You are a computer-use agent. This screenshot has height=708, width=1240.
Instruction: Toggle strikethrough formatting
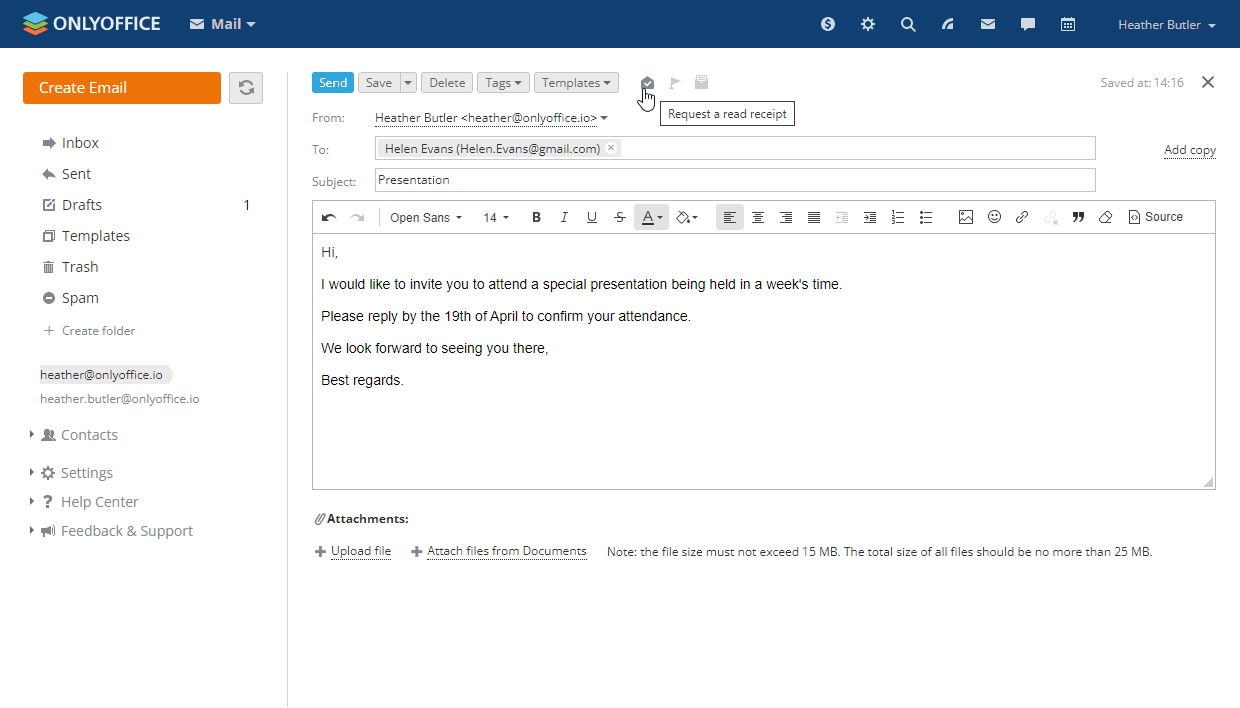620,217
